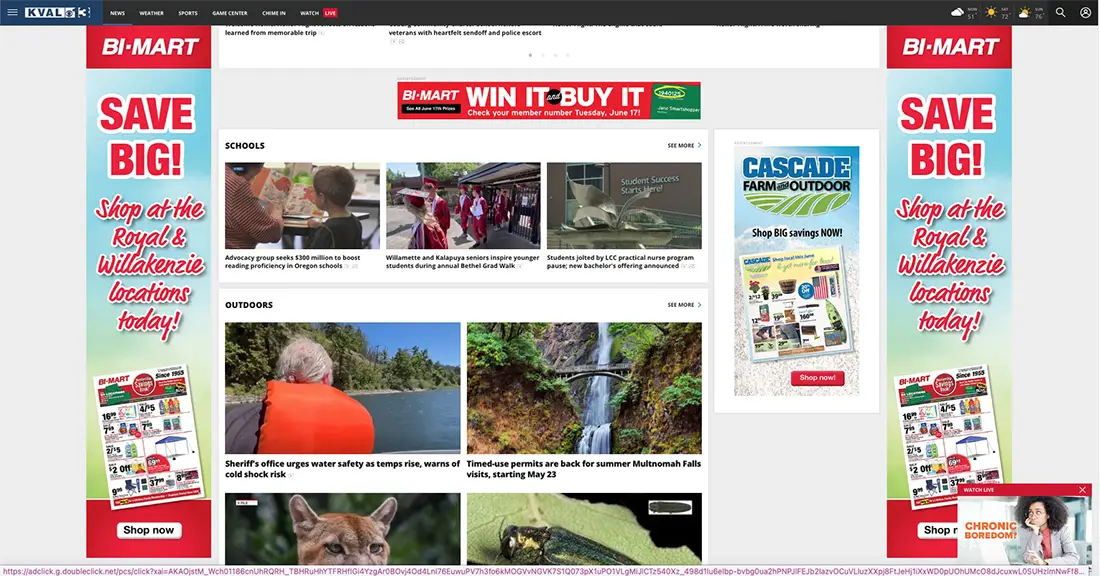1100x576 pixels.
Task: Open the sheriff's water safety article headline
Action: [342, 469]
